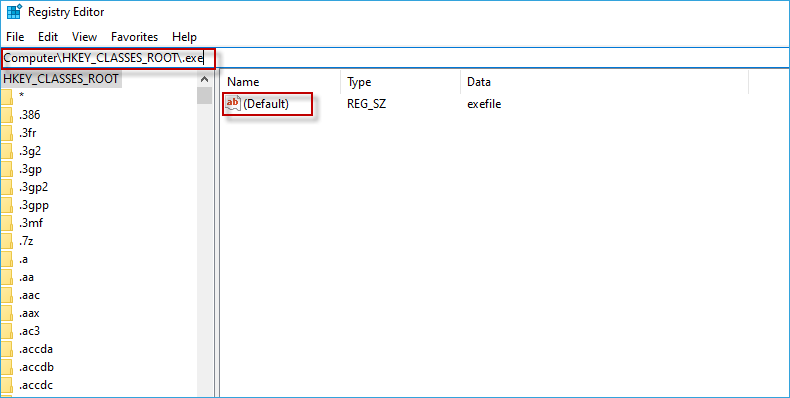The height and width of the screenshot is (398, 790).
Task: Select the .7z key label
Action: coord(26,241)
